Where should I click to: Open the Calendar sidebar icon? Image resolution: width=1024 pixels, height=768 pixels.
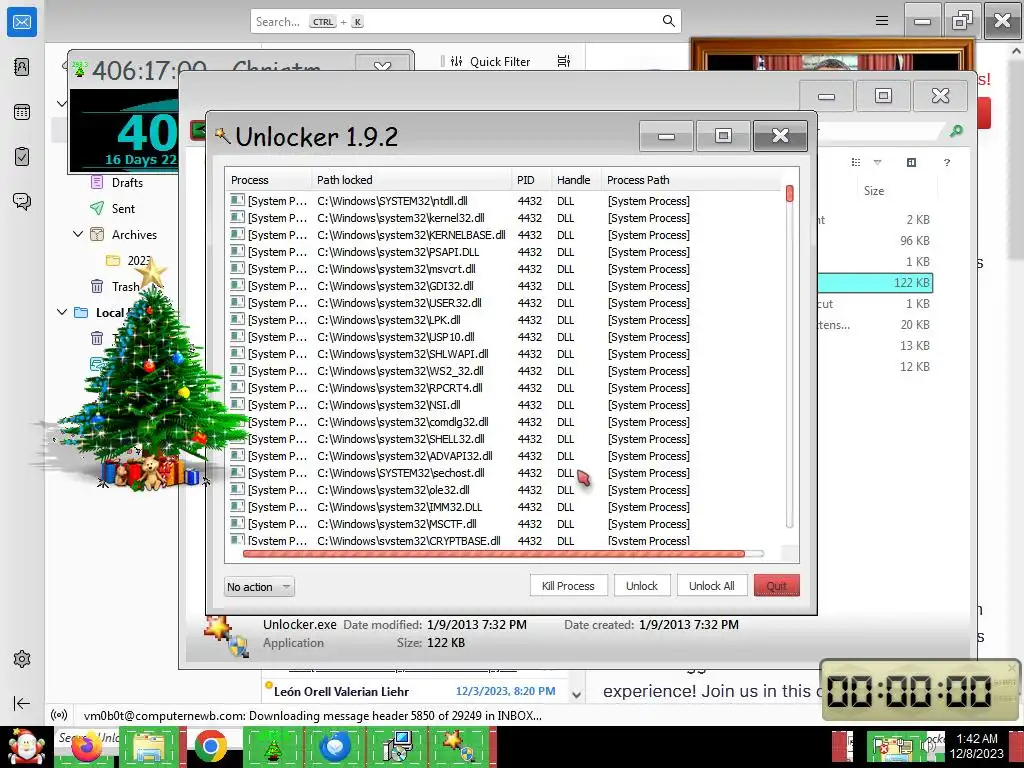coord(22,112)
